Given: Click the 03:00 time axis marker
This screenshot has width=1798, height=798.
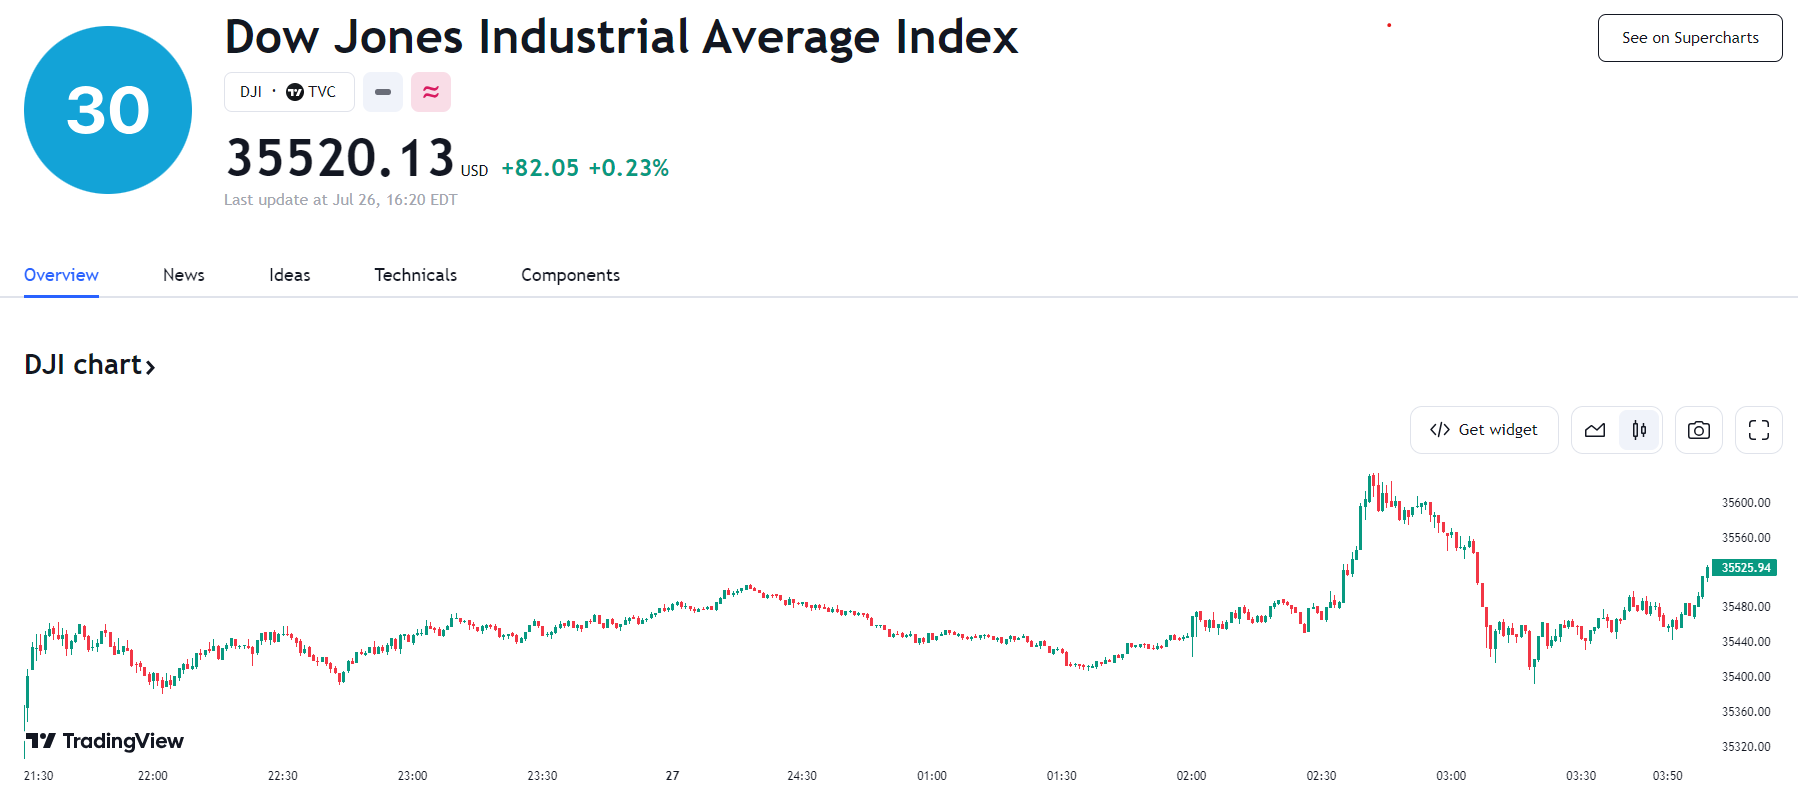Looking at the screenshot, I should pyautogui.click(x=1451, y=776).
